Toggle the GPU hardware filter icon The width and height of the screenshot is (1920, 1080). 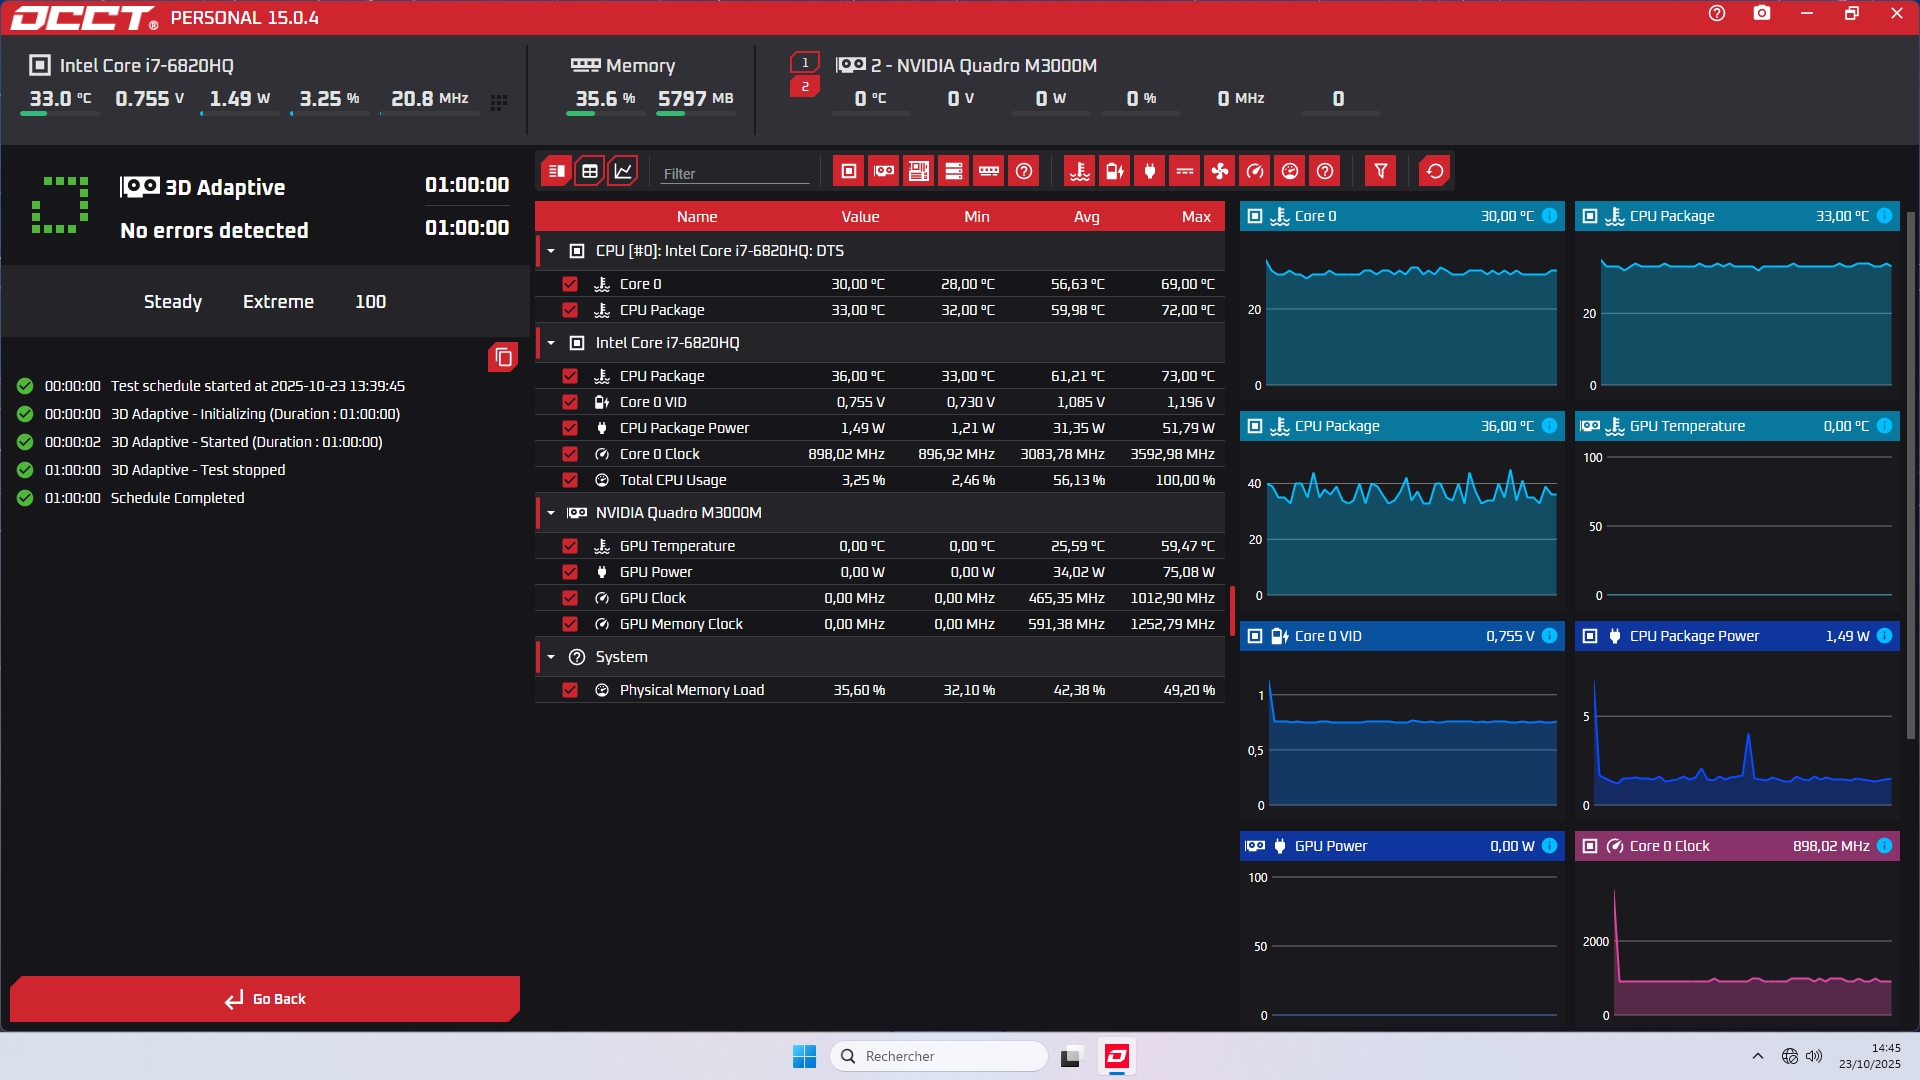pos(884,171)
